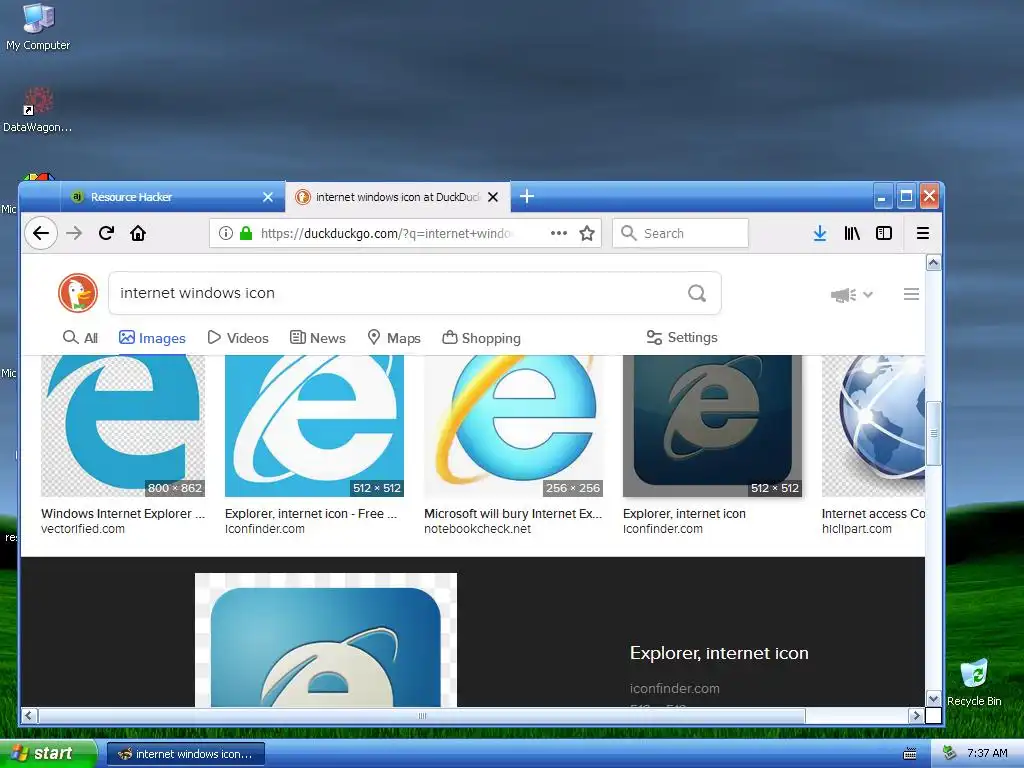Open DuckDuckGo side menu icon
This screenshot has height=768, width=1024.
coord(911,295)
